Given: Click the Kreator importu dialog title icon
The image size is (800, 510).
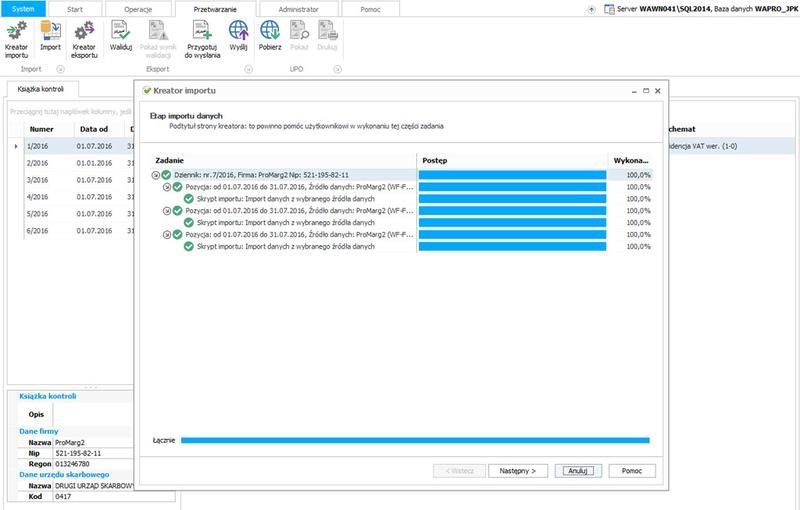Looking at the screenshot, I should 147,91.
